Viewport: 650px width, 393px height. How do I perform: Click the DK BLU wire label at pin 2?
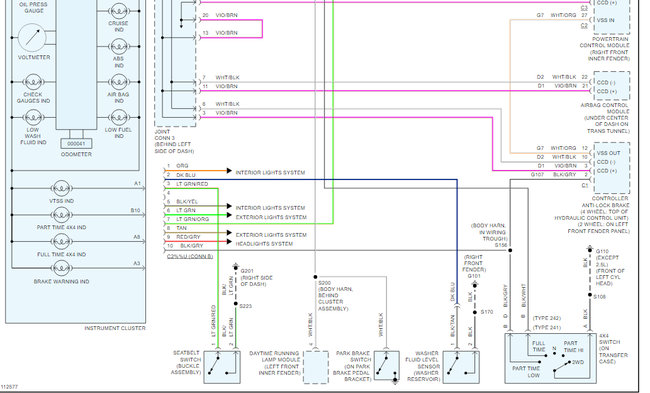click(x=186, y=175)
